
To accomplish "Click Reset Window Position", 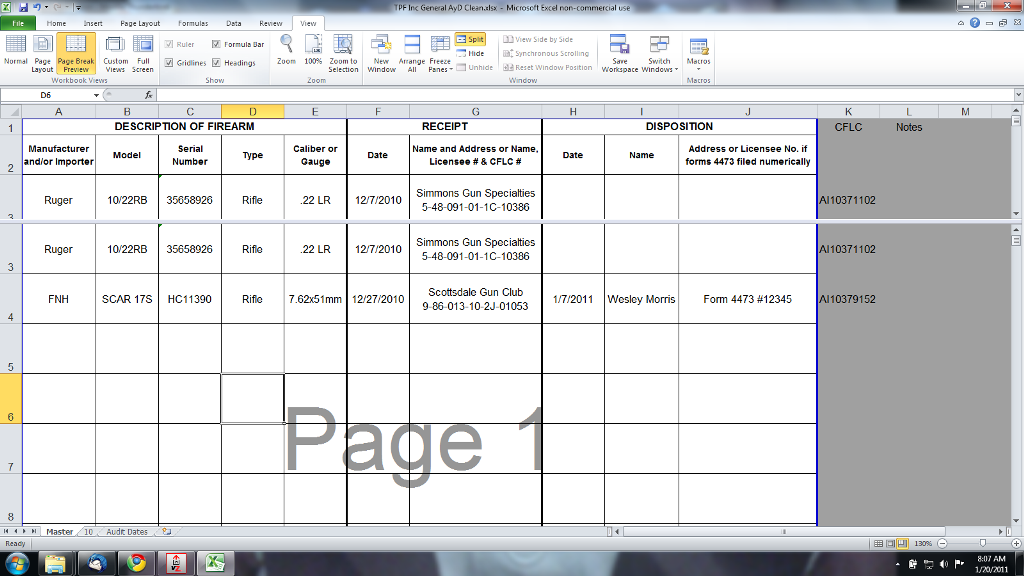I will coord(547,67).
